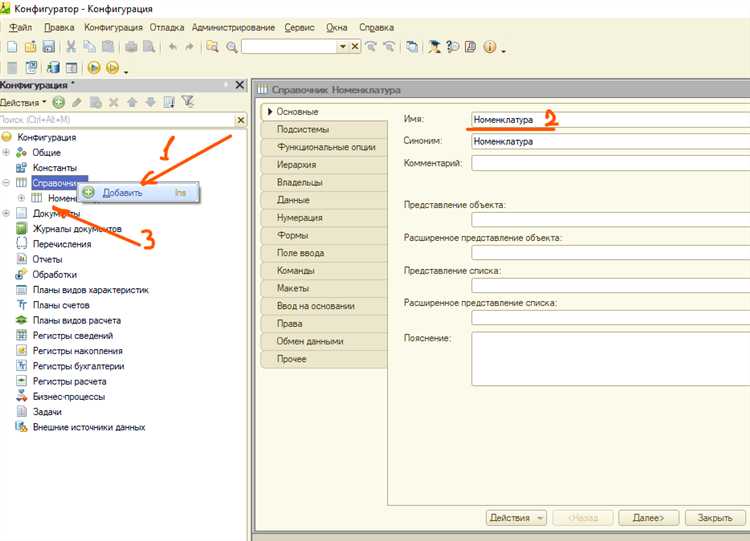Click the Cut scissors icon

(x=71, y=46)
